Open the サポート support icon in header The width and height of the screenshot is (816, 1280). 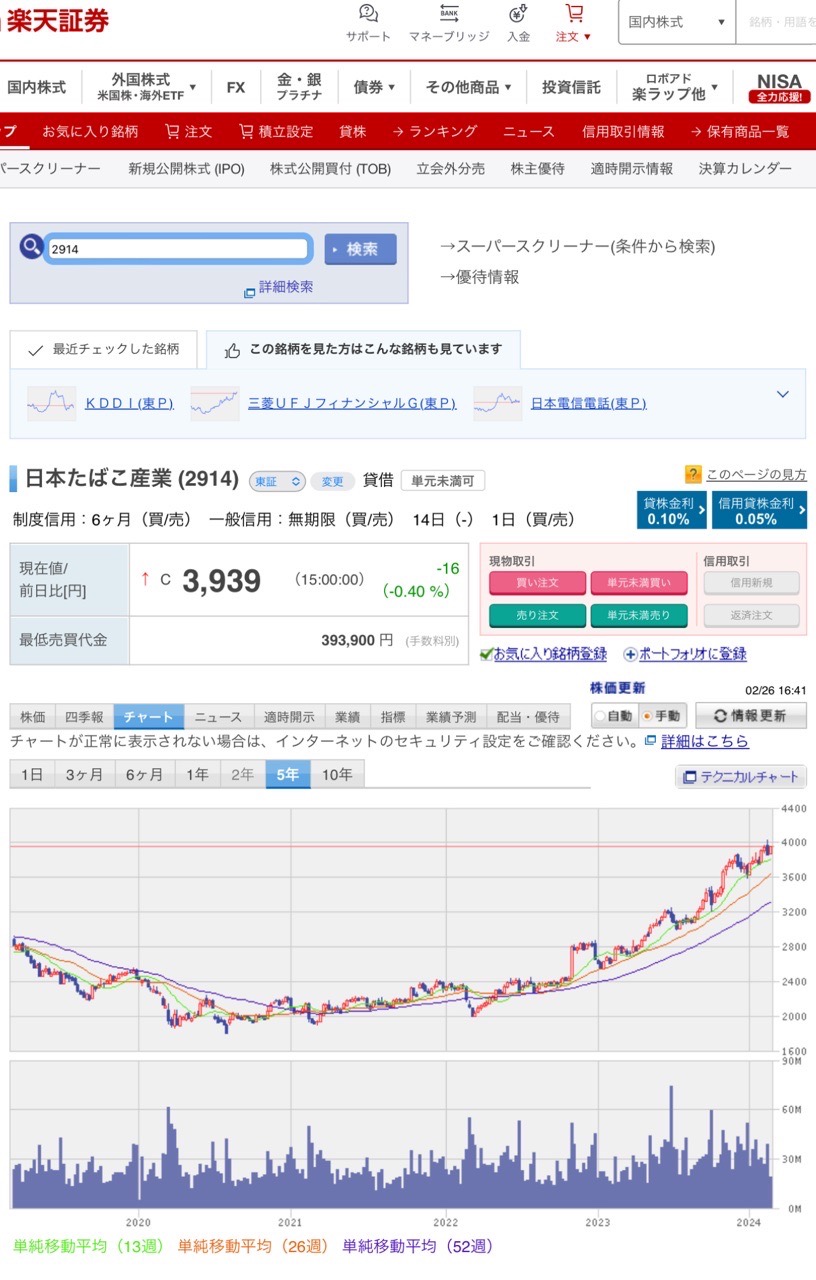(368, 14)
